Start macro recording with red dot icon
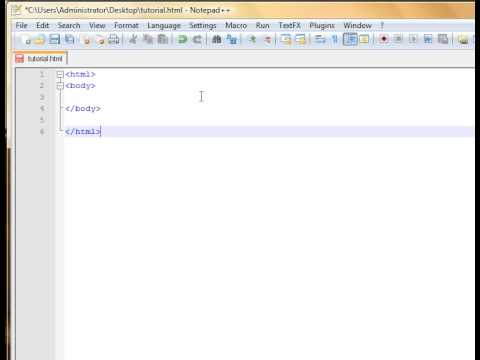 384,39
